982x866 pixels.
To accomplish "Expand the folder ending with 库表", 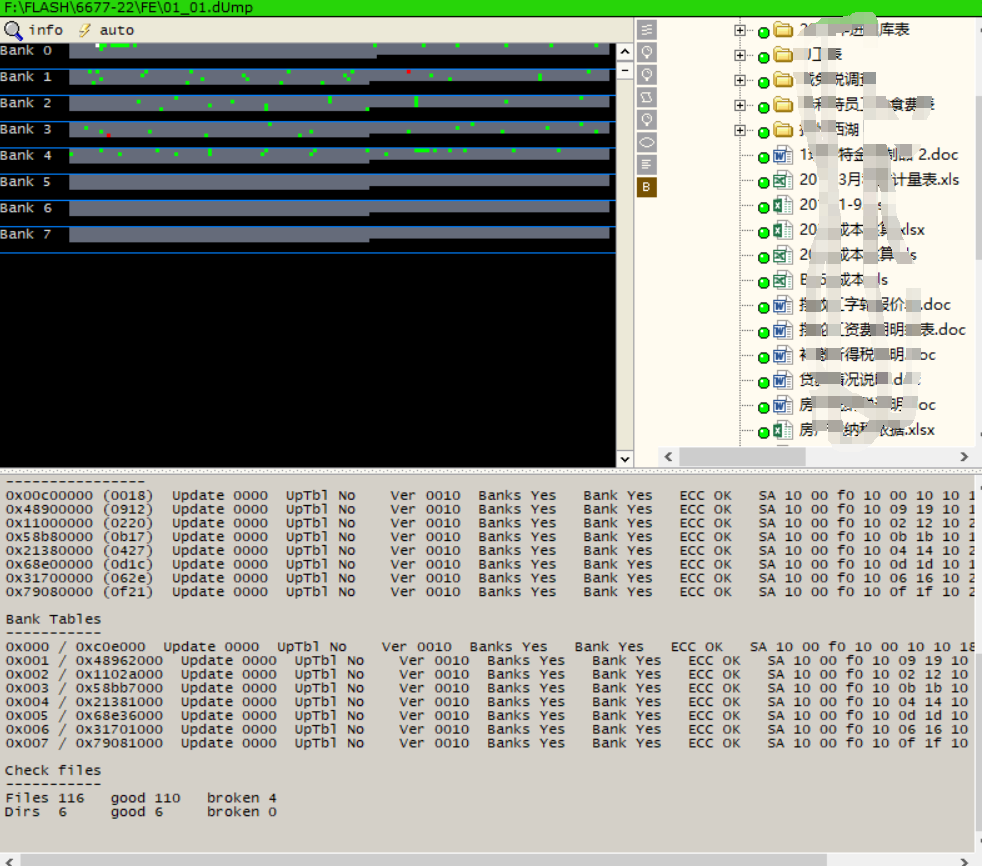I will pos(740,30).
